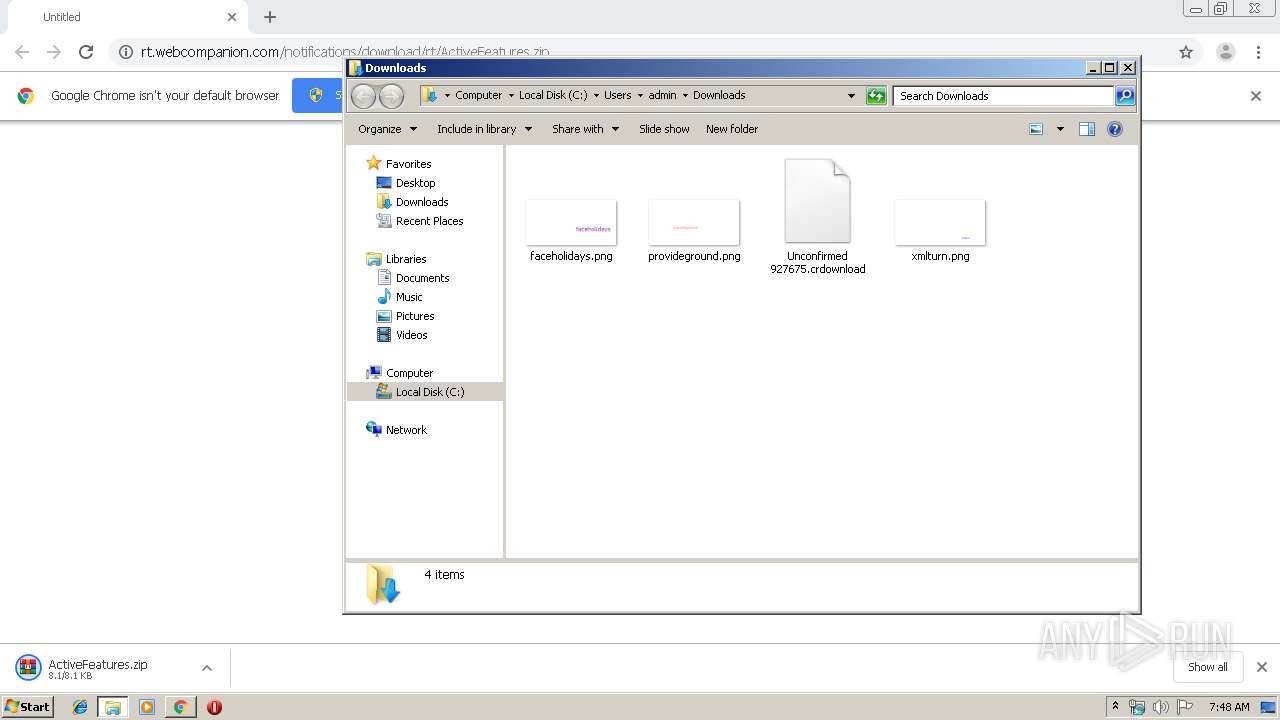Open the Organize menu
This screenshot has width=1280, height=720.
(387, 129)
